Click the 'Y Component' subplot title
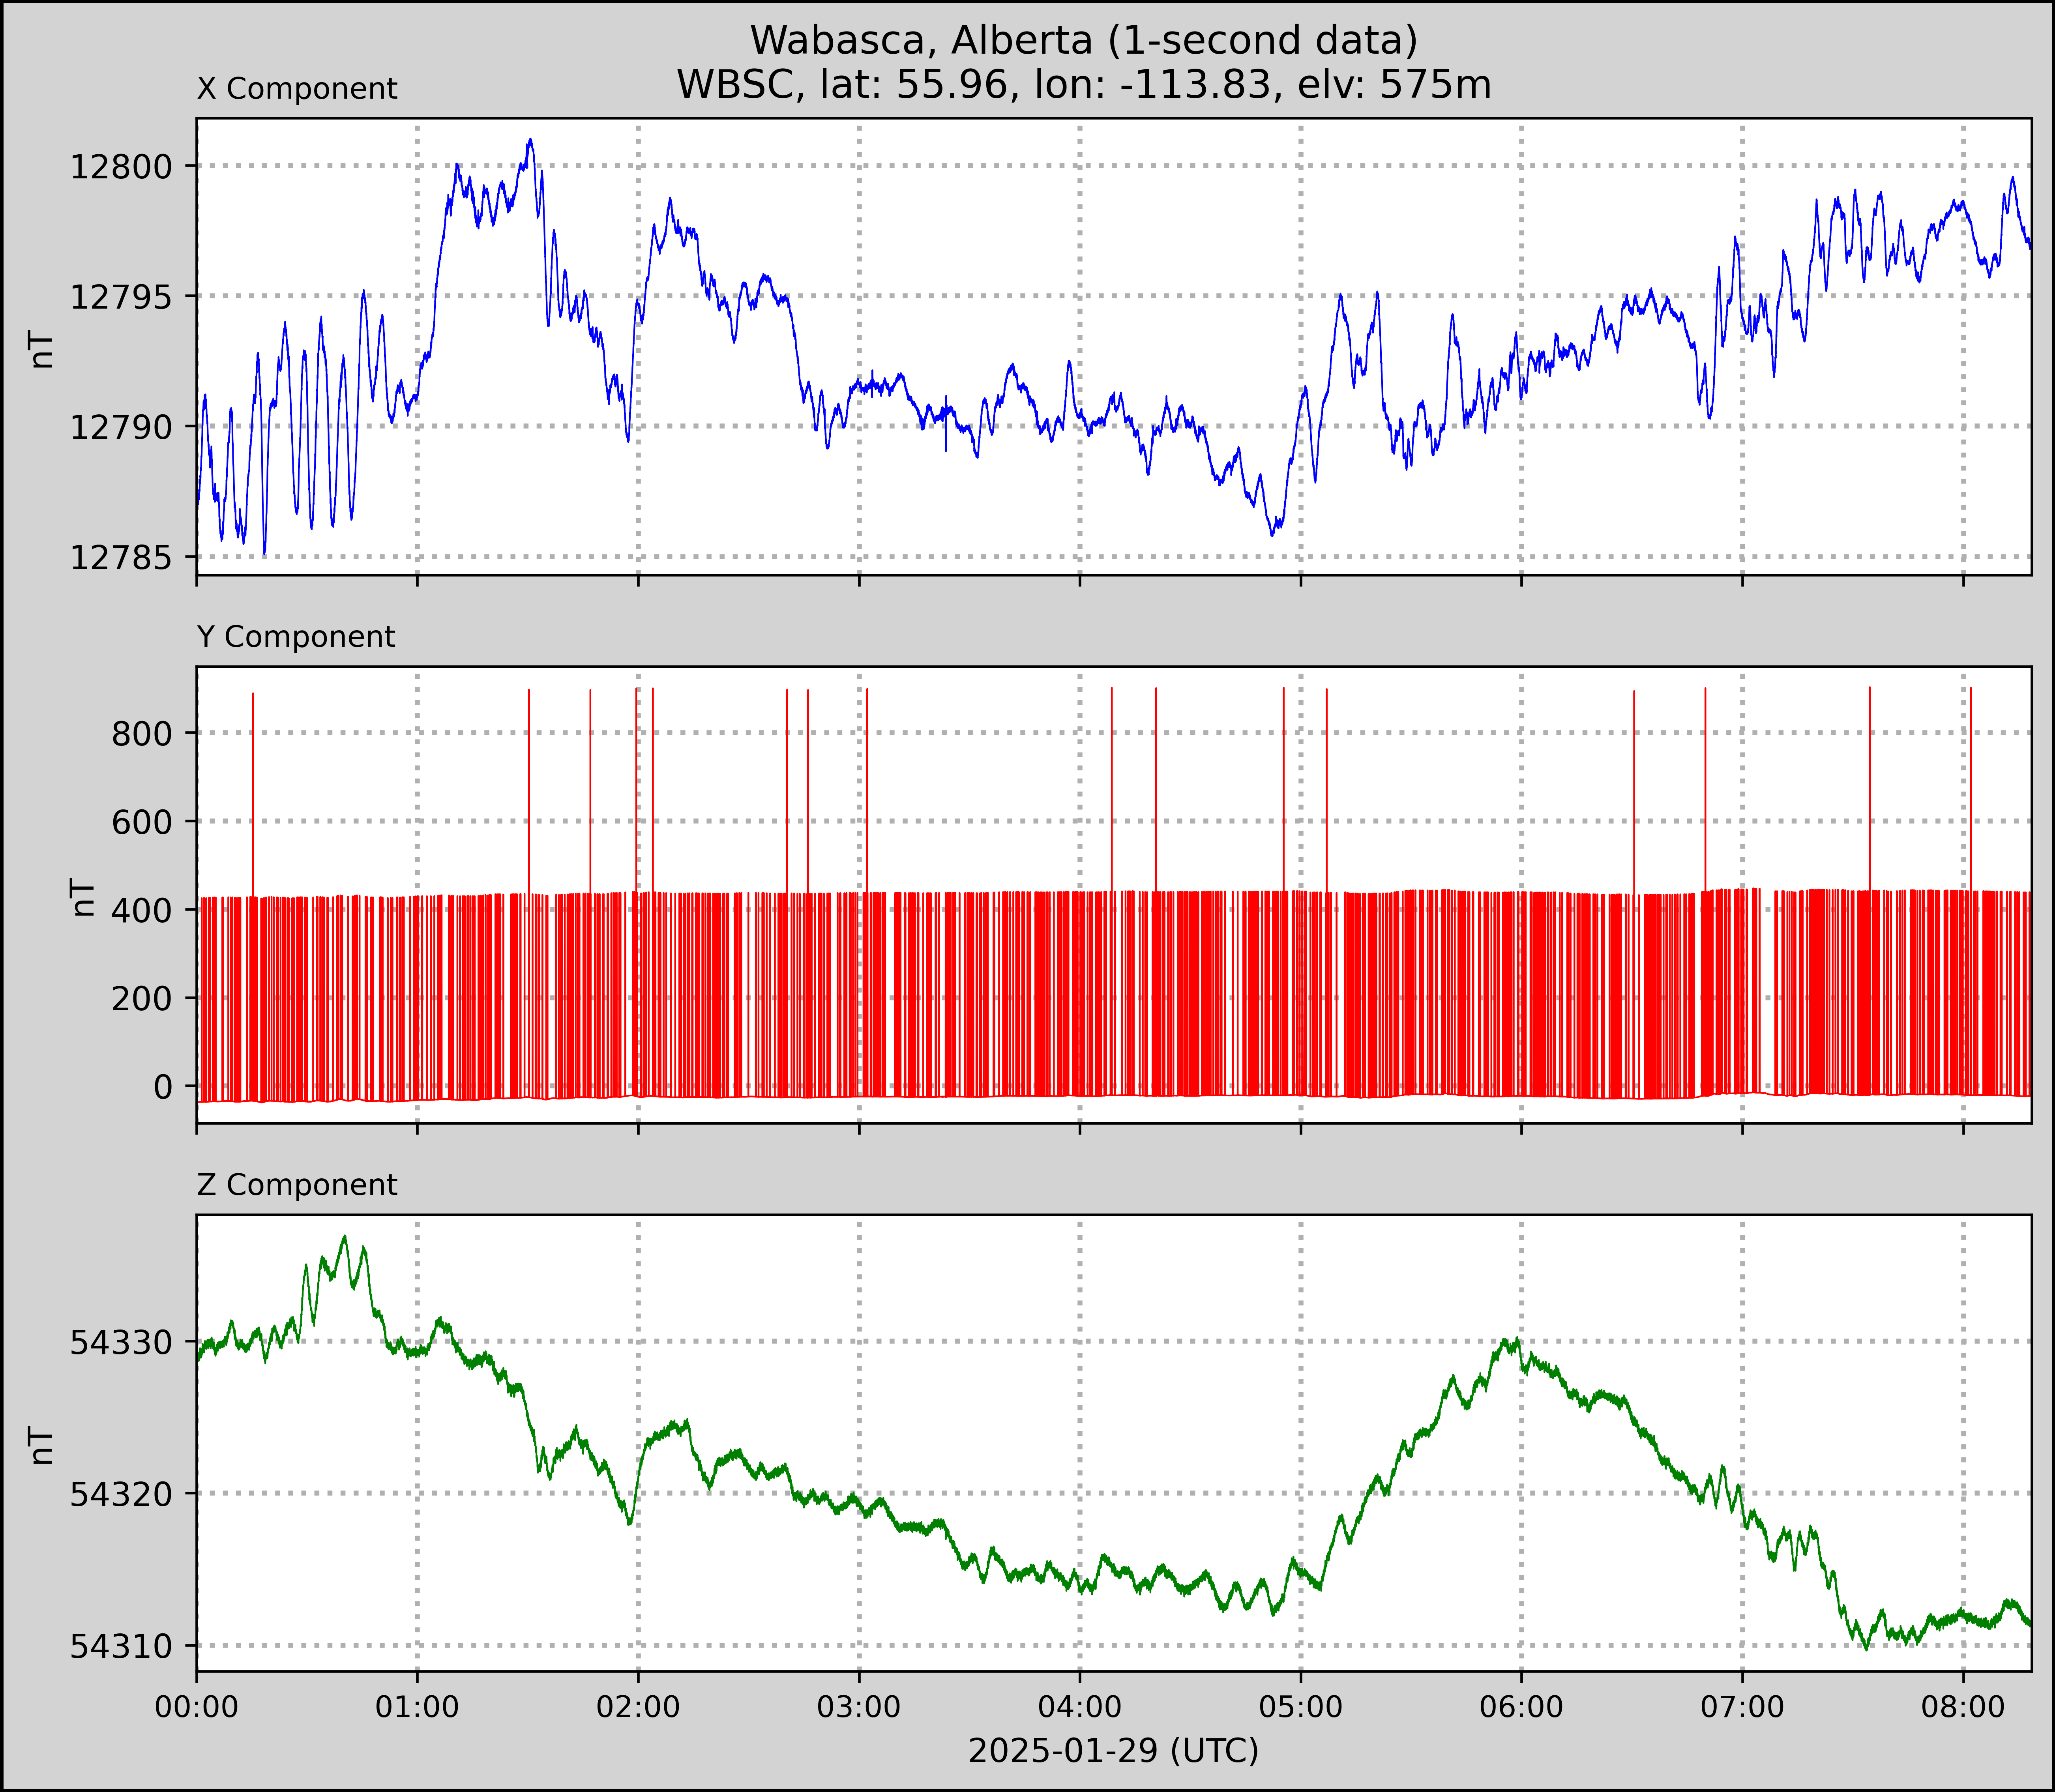The width and height of the screenshot is (2055, 1792). coord(296,637)
